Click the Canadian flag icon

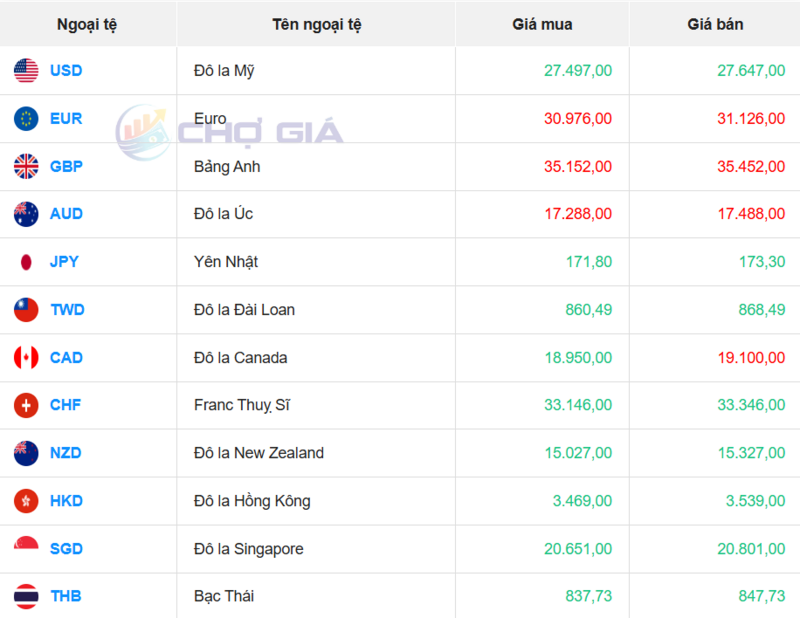click(26, 357)
